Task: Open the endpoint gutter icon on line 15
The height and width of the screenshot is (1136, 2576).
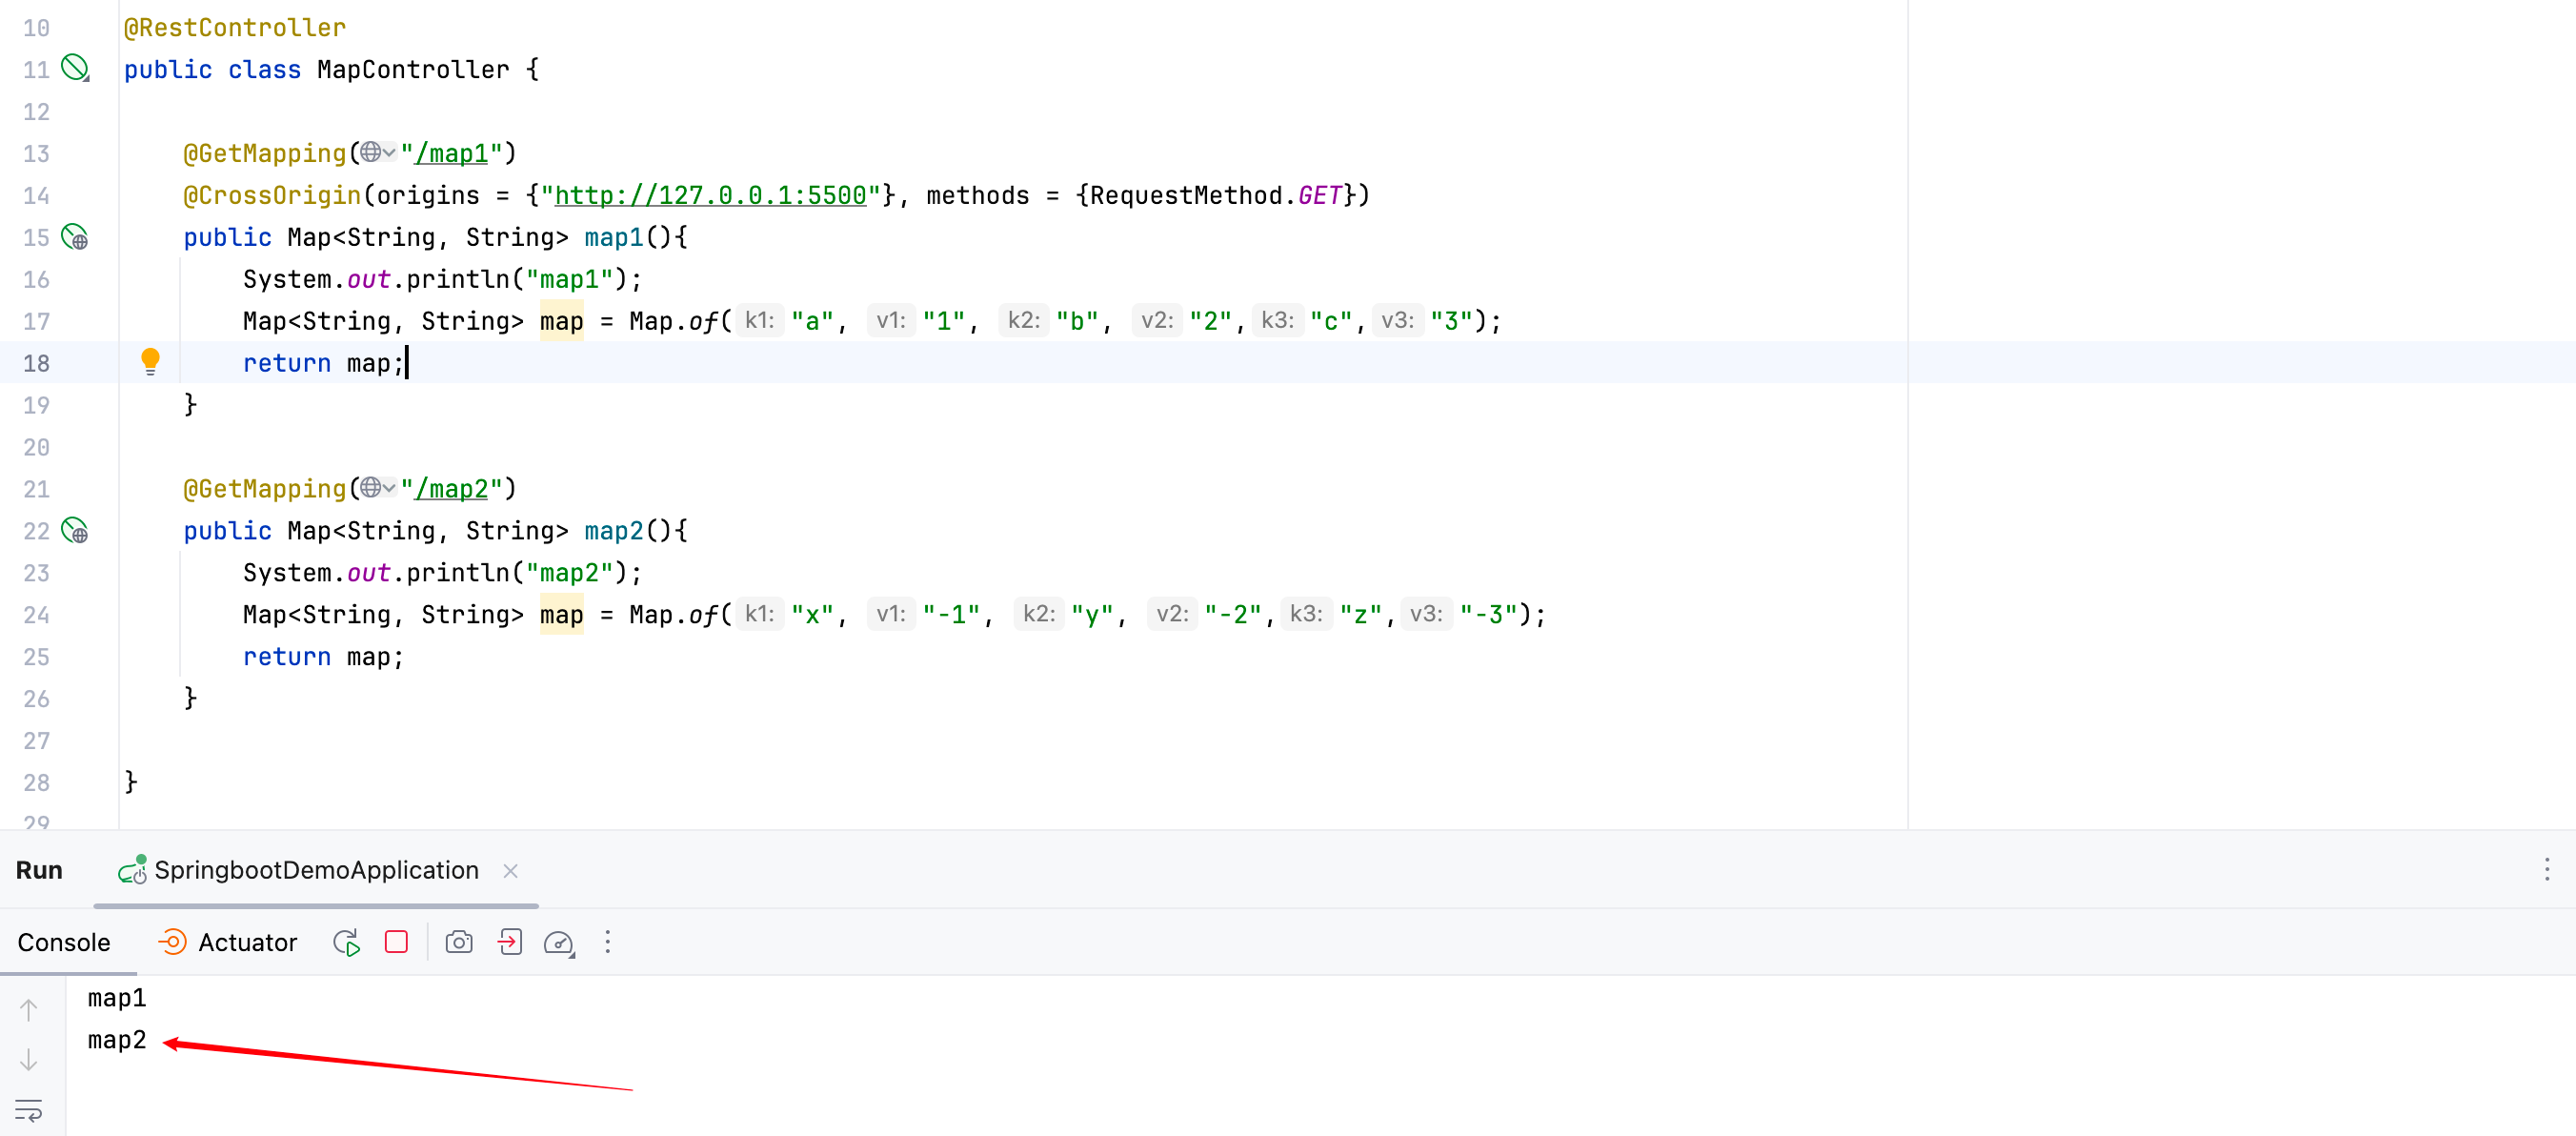Action: click(75, 237)
